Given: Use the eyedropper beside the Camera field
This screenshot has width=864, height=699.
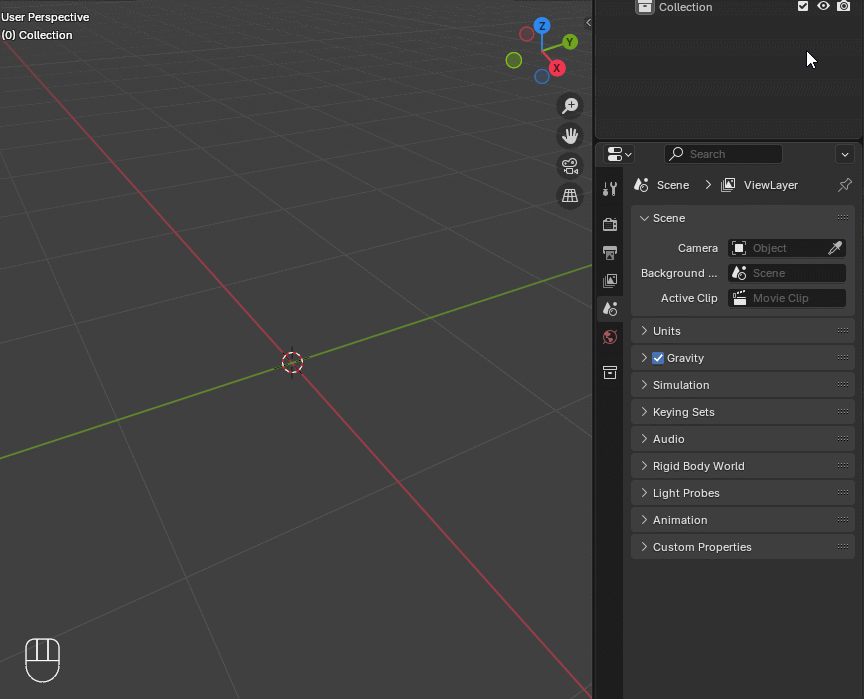Looking at the screenshot, I should point(837,247).
